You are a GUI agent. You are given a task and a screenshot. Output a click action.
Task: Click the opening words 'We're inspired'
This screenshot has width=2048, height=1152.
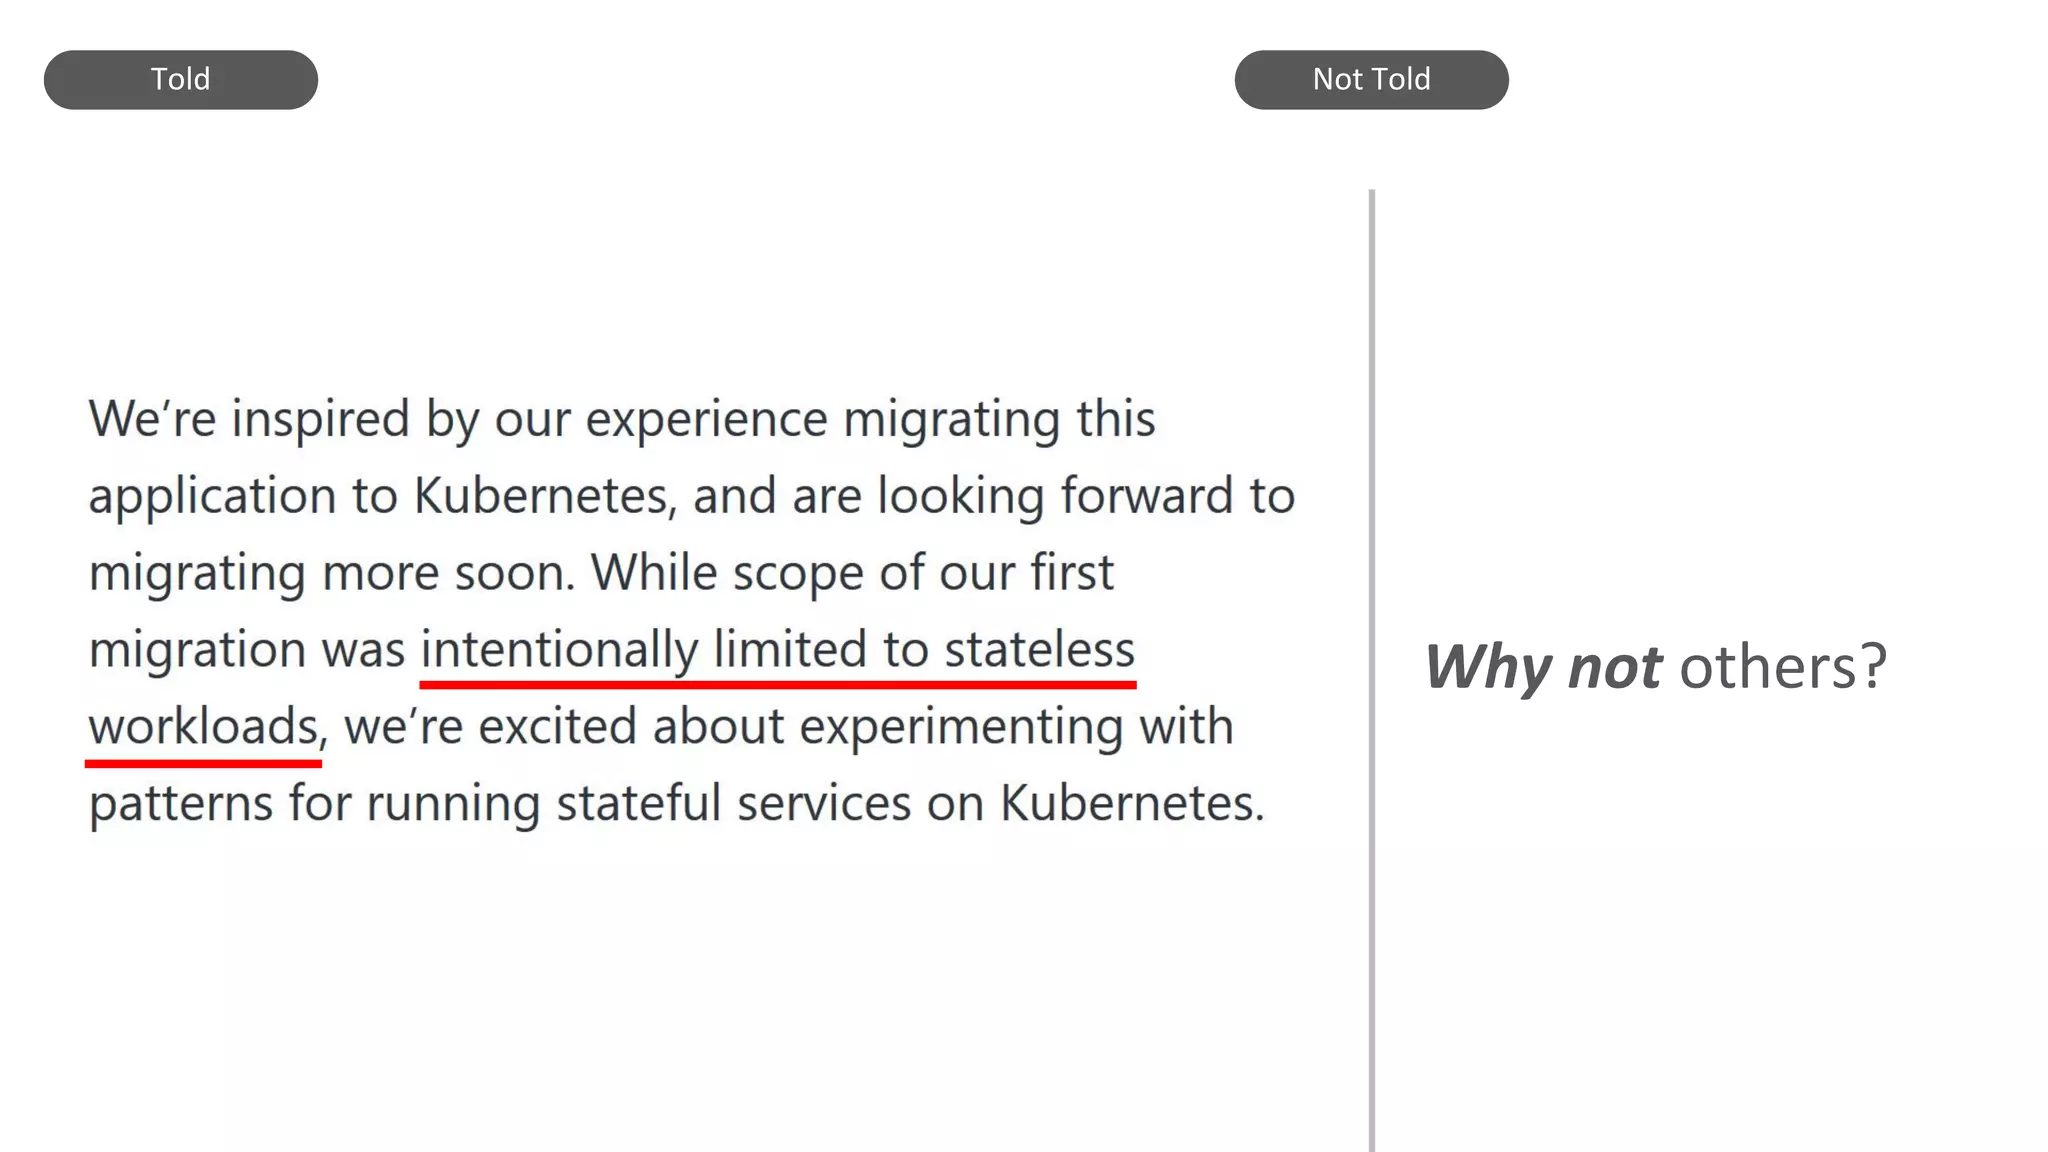249,420
